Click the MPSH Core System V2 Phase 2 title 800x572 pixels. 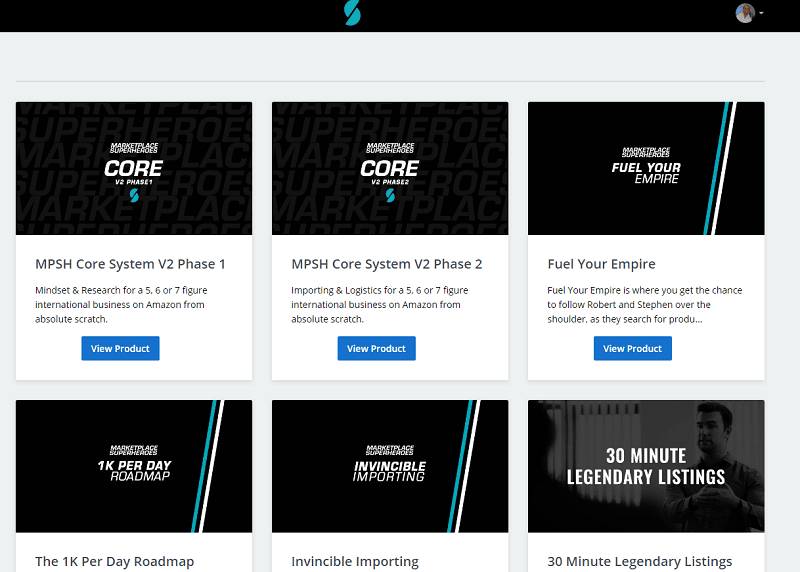point(387,264)
